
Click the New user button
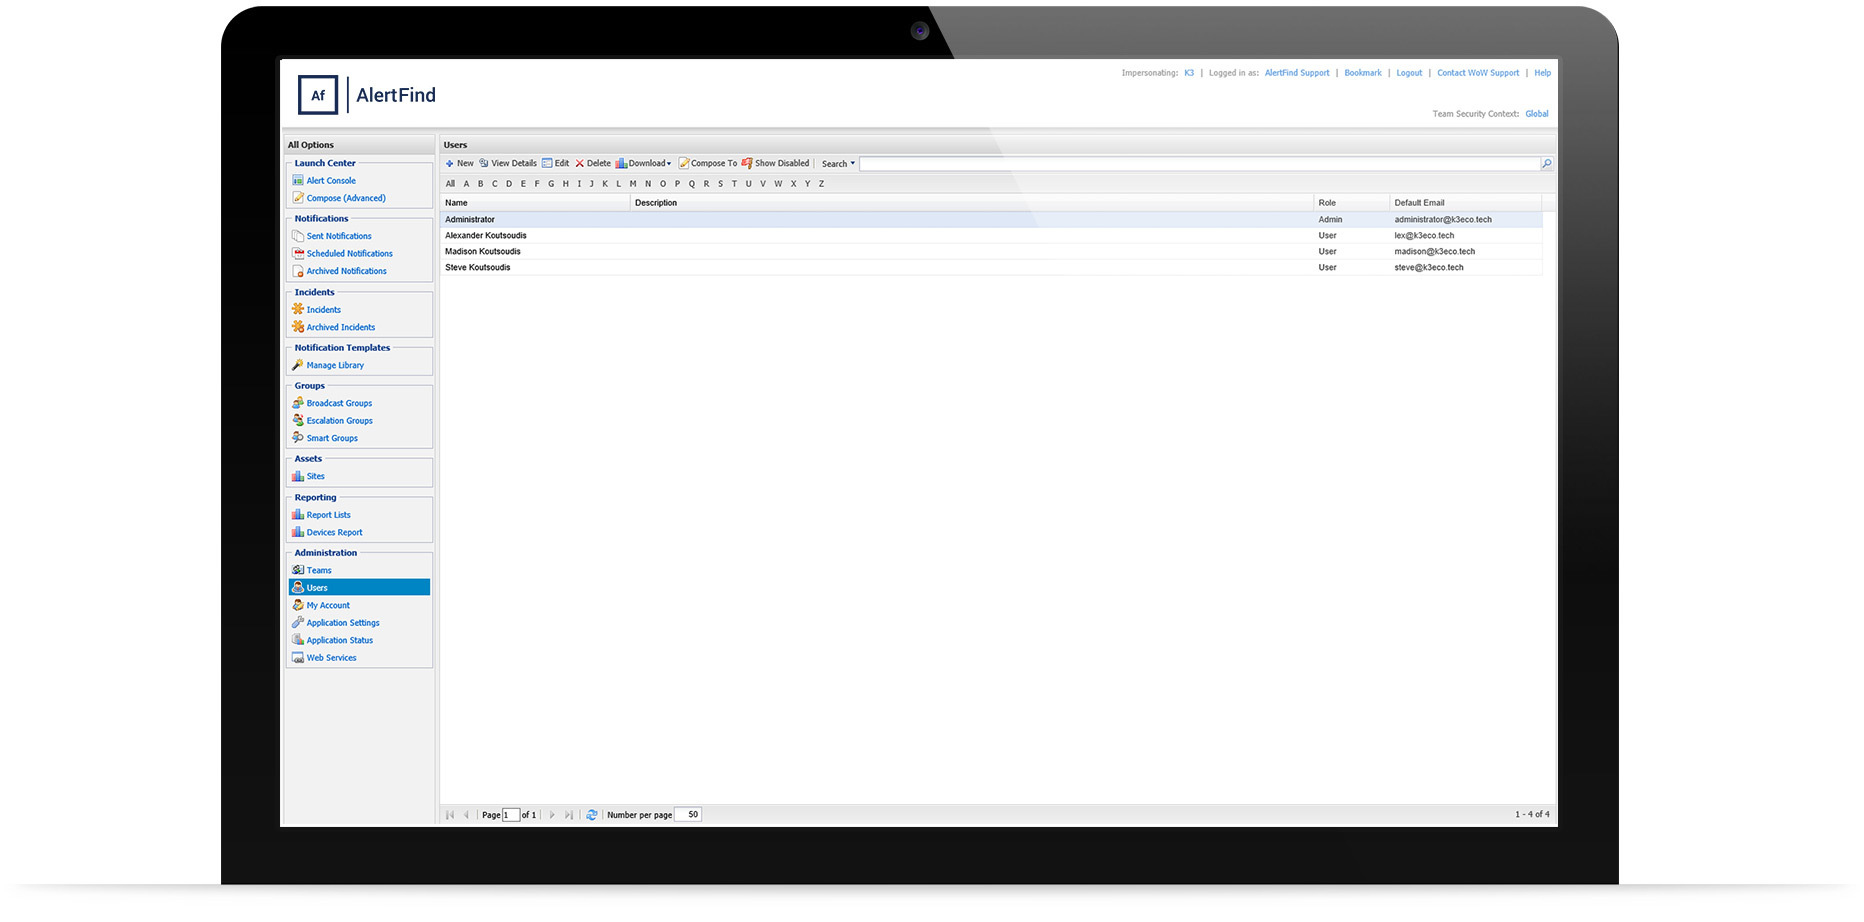tap(460, 163)
